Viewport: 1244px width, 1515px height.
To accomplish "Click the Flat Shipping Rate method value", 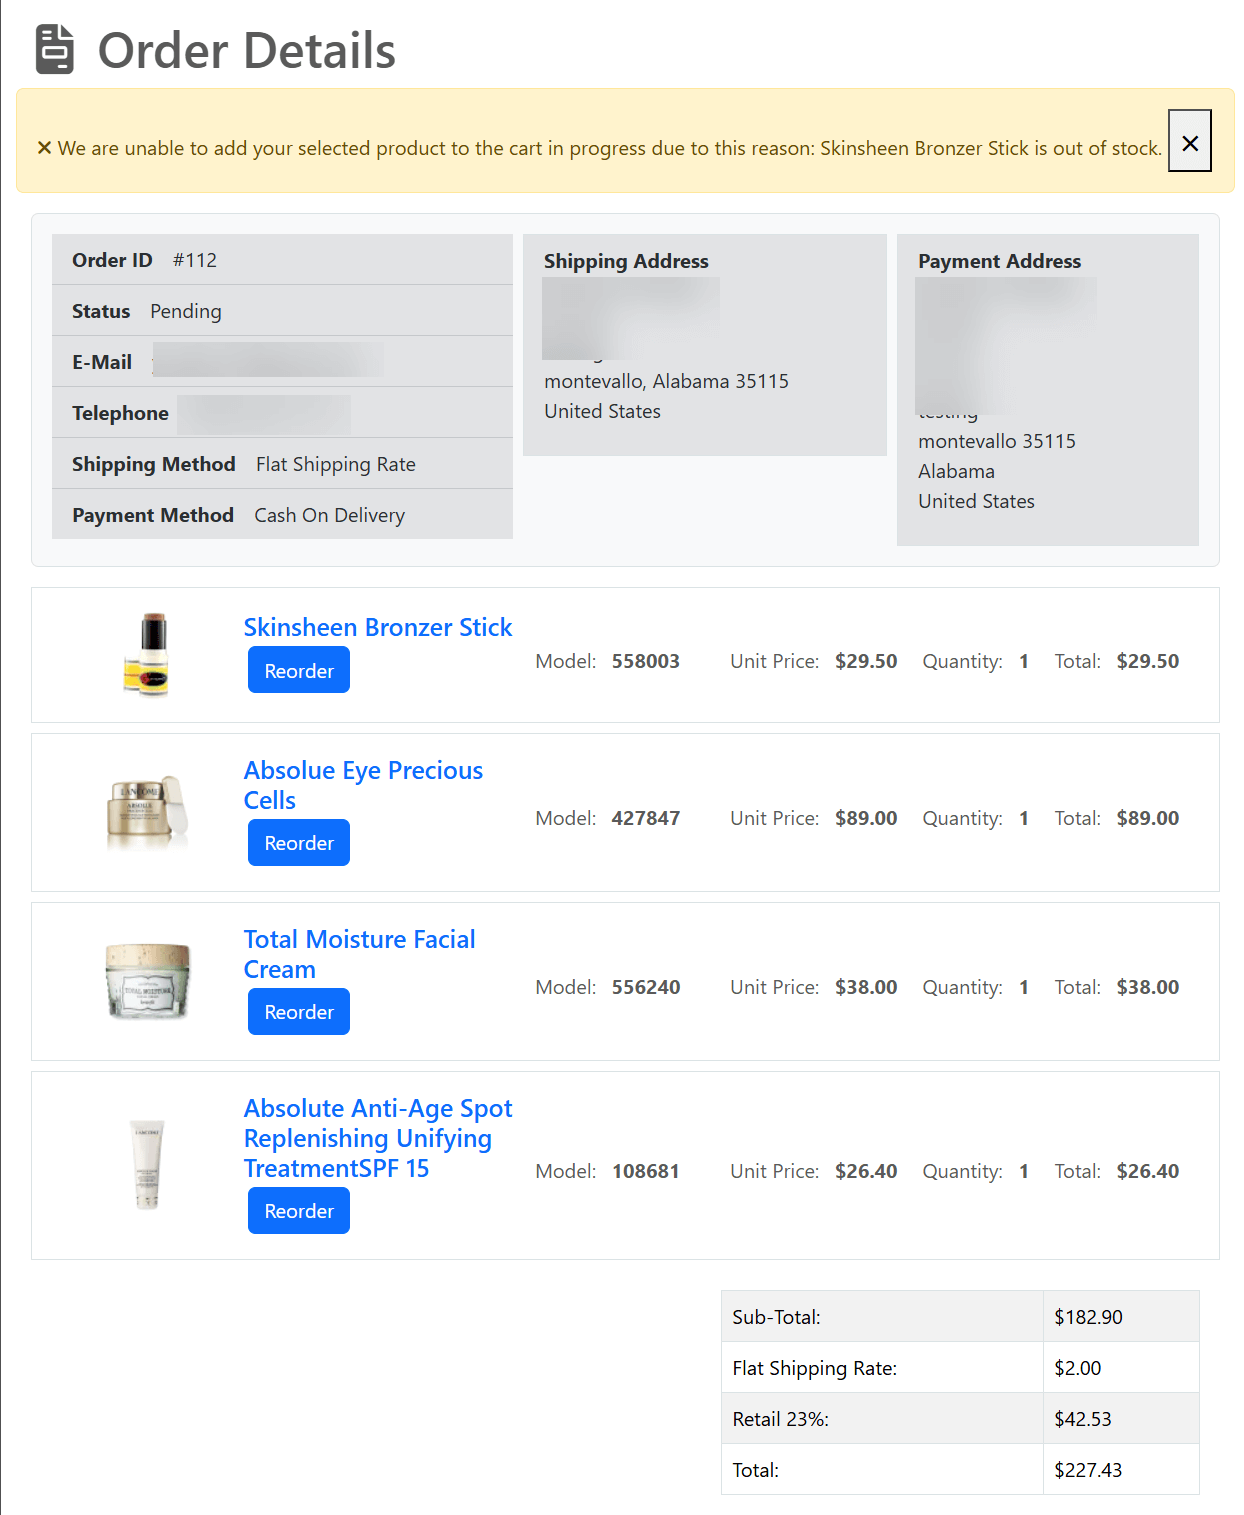I will [335, 464].
